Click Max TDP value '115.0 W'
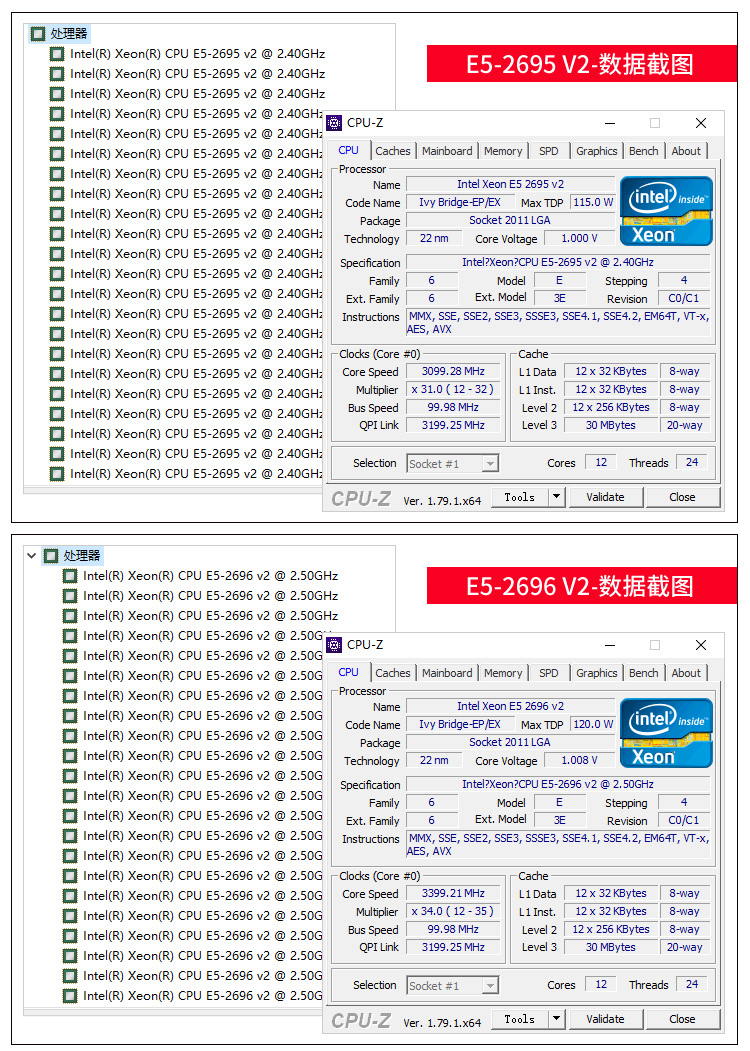 (x=593, y=202)
